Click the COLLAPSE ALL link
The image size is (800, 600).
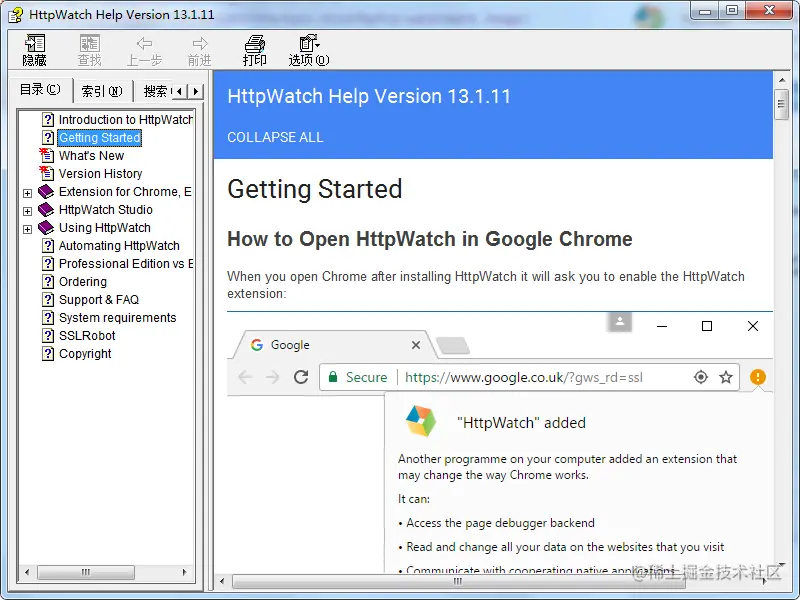click(x=275, y=137)
